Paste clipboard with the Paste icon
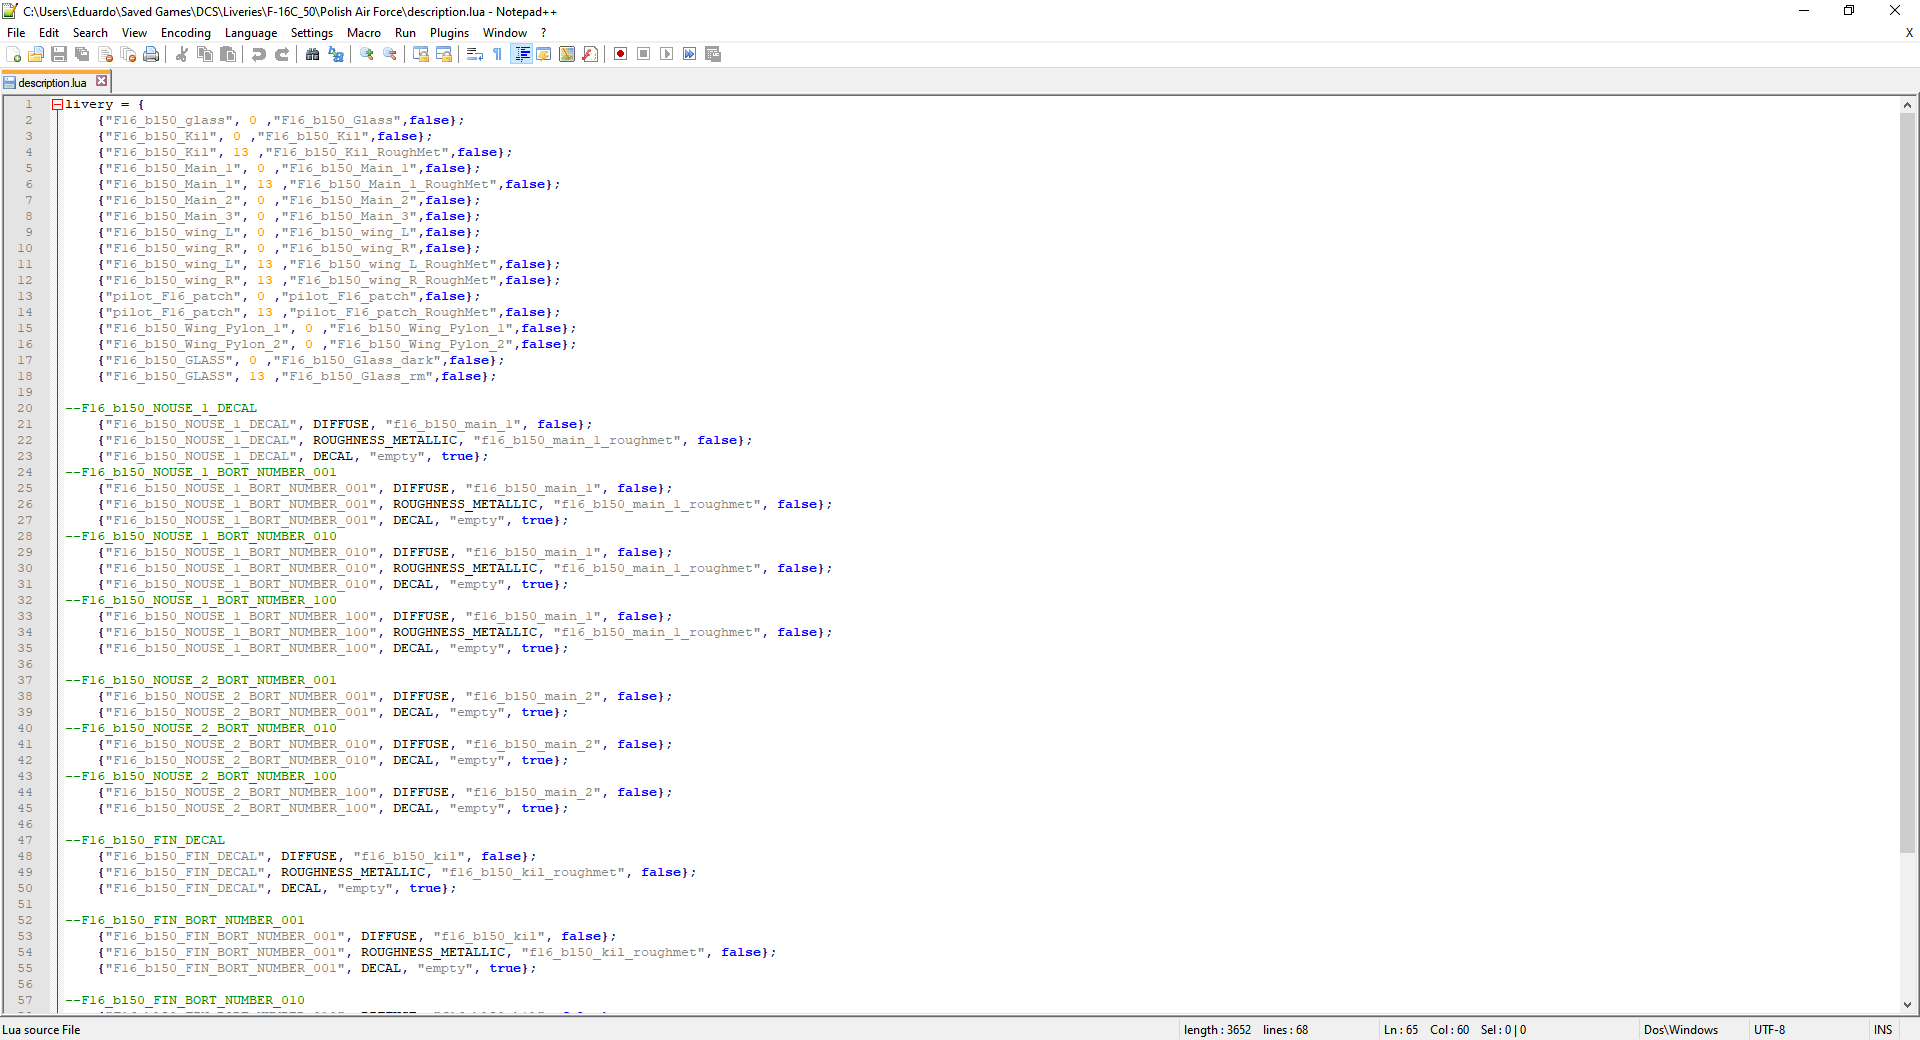The width and height of the screenshot is (1920, 1040). [x=228, y=54]
